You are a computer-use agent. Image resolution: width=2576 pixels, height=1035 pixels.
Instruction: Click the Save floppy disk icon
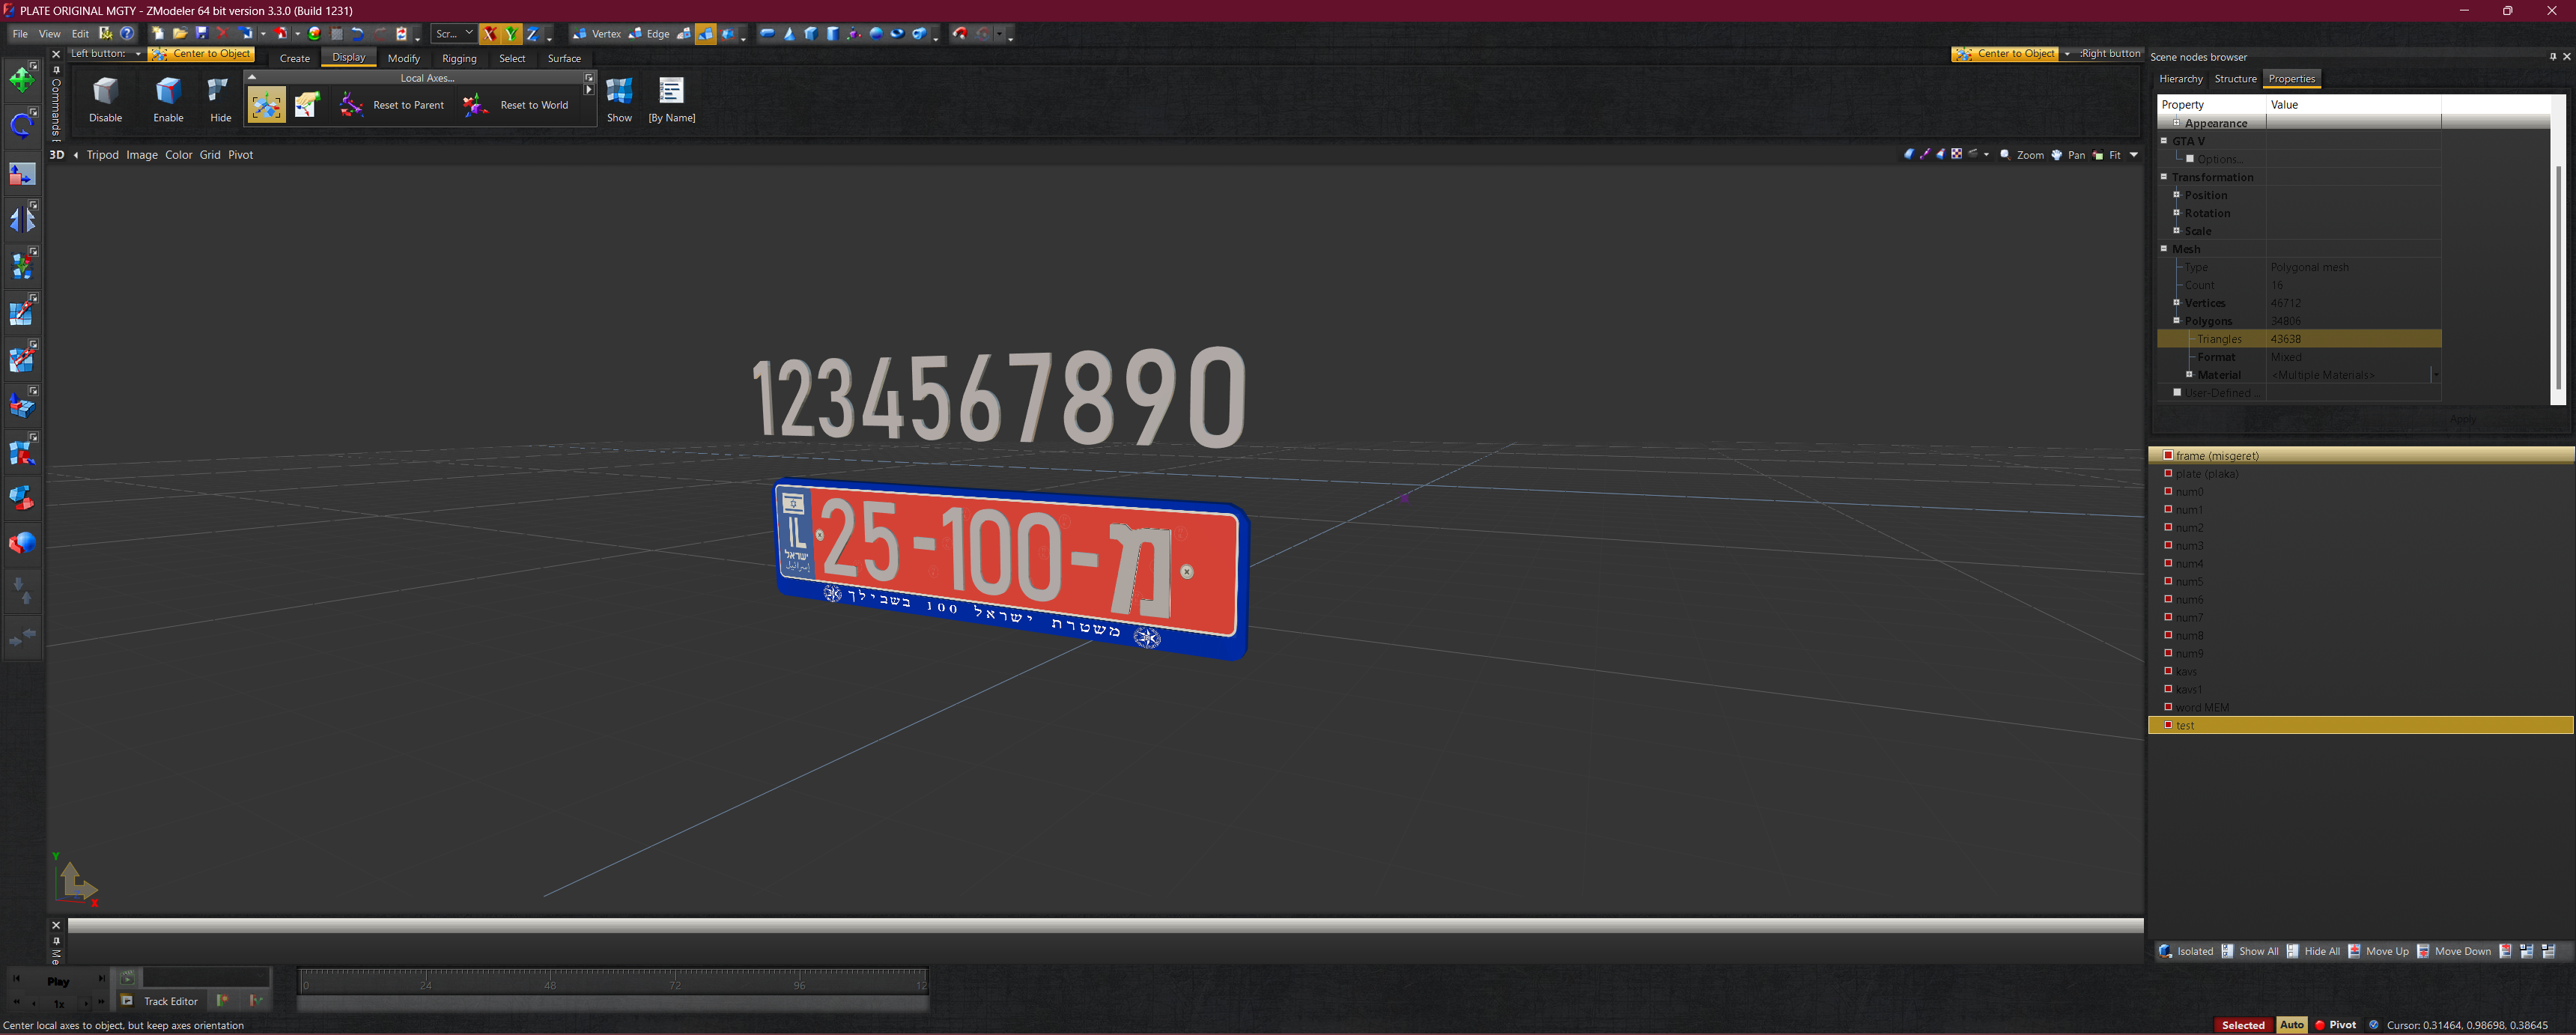coord(202,34)
